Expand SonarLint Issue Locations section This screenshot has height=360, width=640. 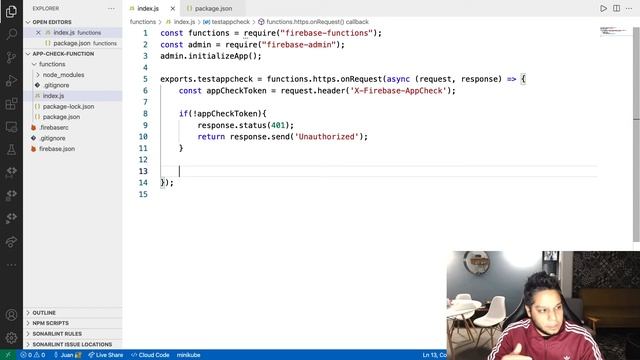click(73, 344)
